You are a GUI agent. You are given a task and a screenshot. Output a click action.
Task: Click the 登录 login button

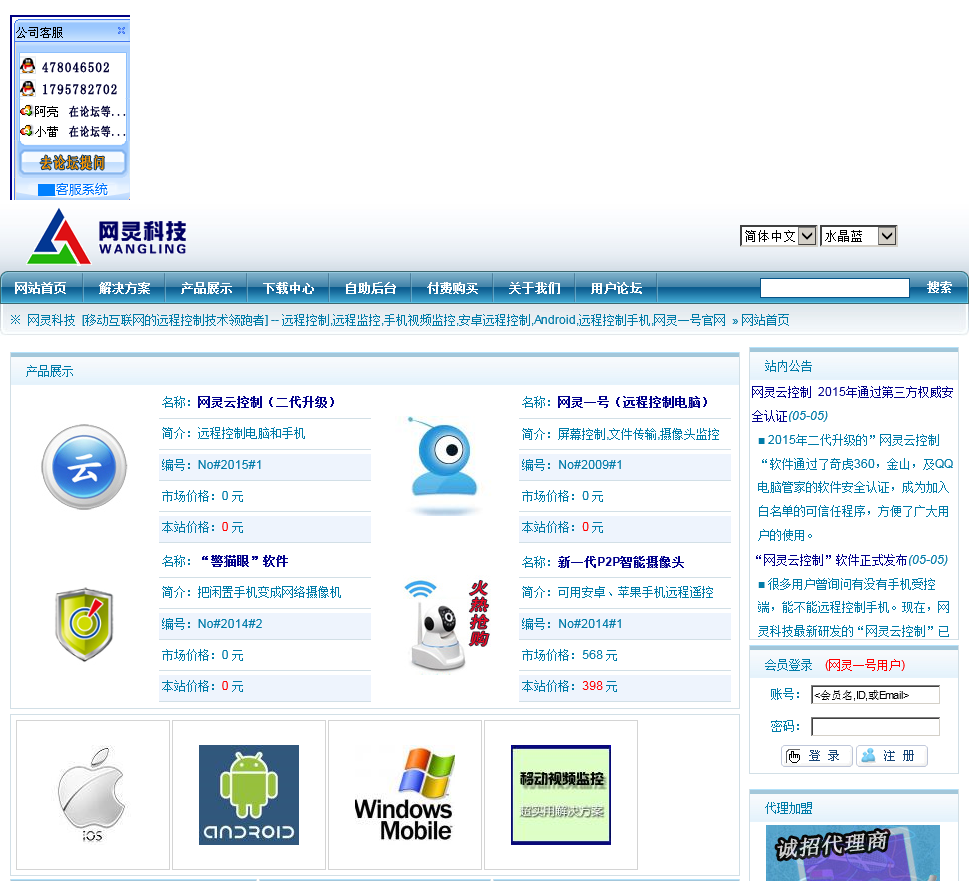[x=817, y=756]
